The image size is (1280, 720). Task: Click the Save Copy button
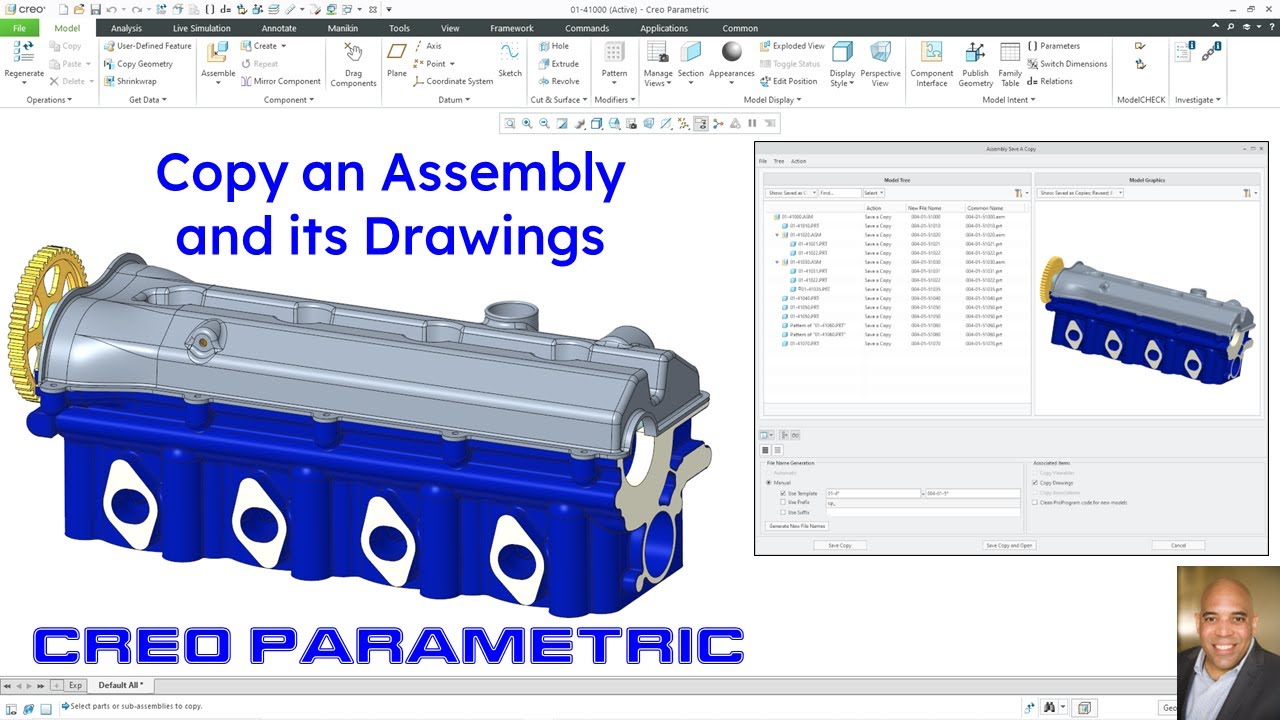(840, 545)
